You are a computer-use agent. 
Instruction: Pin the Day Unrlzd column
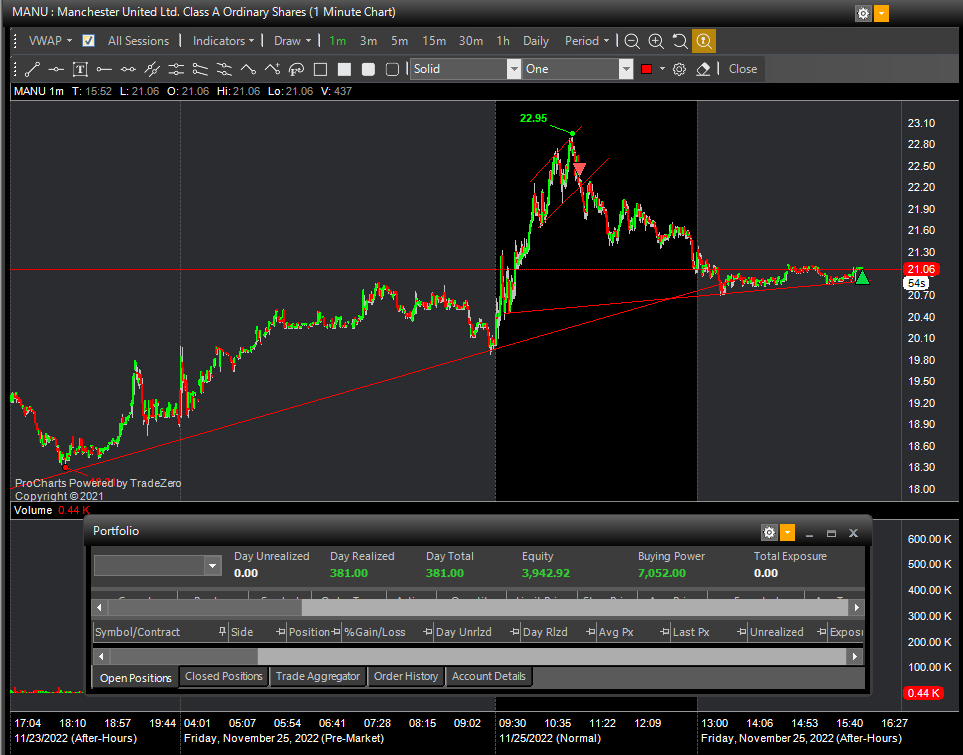pyautogui.click(x=515, y=632)
